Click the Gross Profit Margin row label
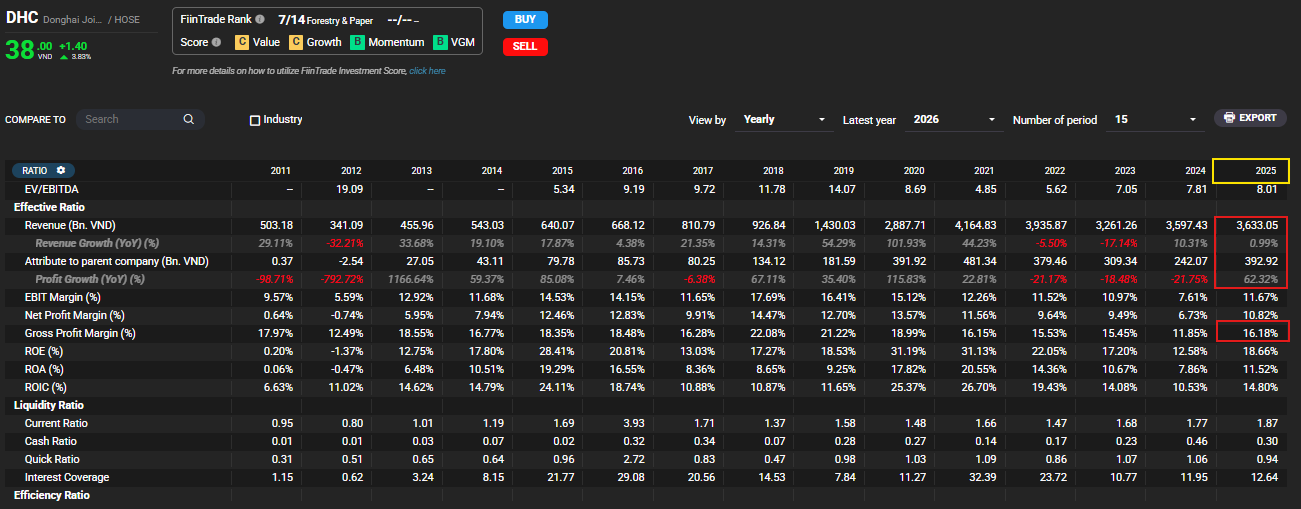This screenshot has height=509, width=1301. point(80,333)
